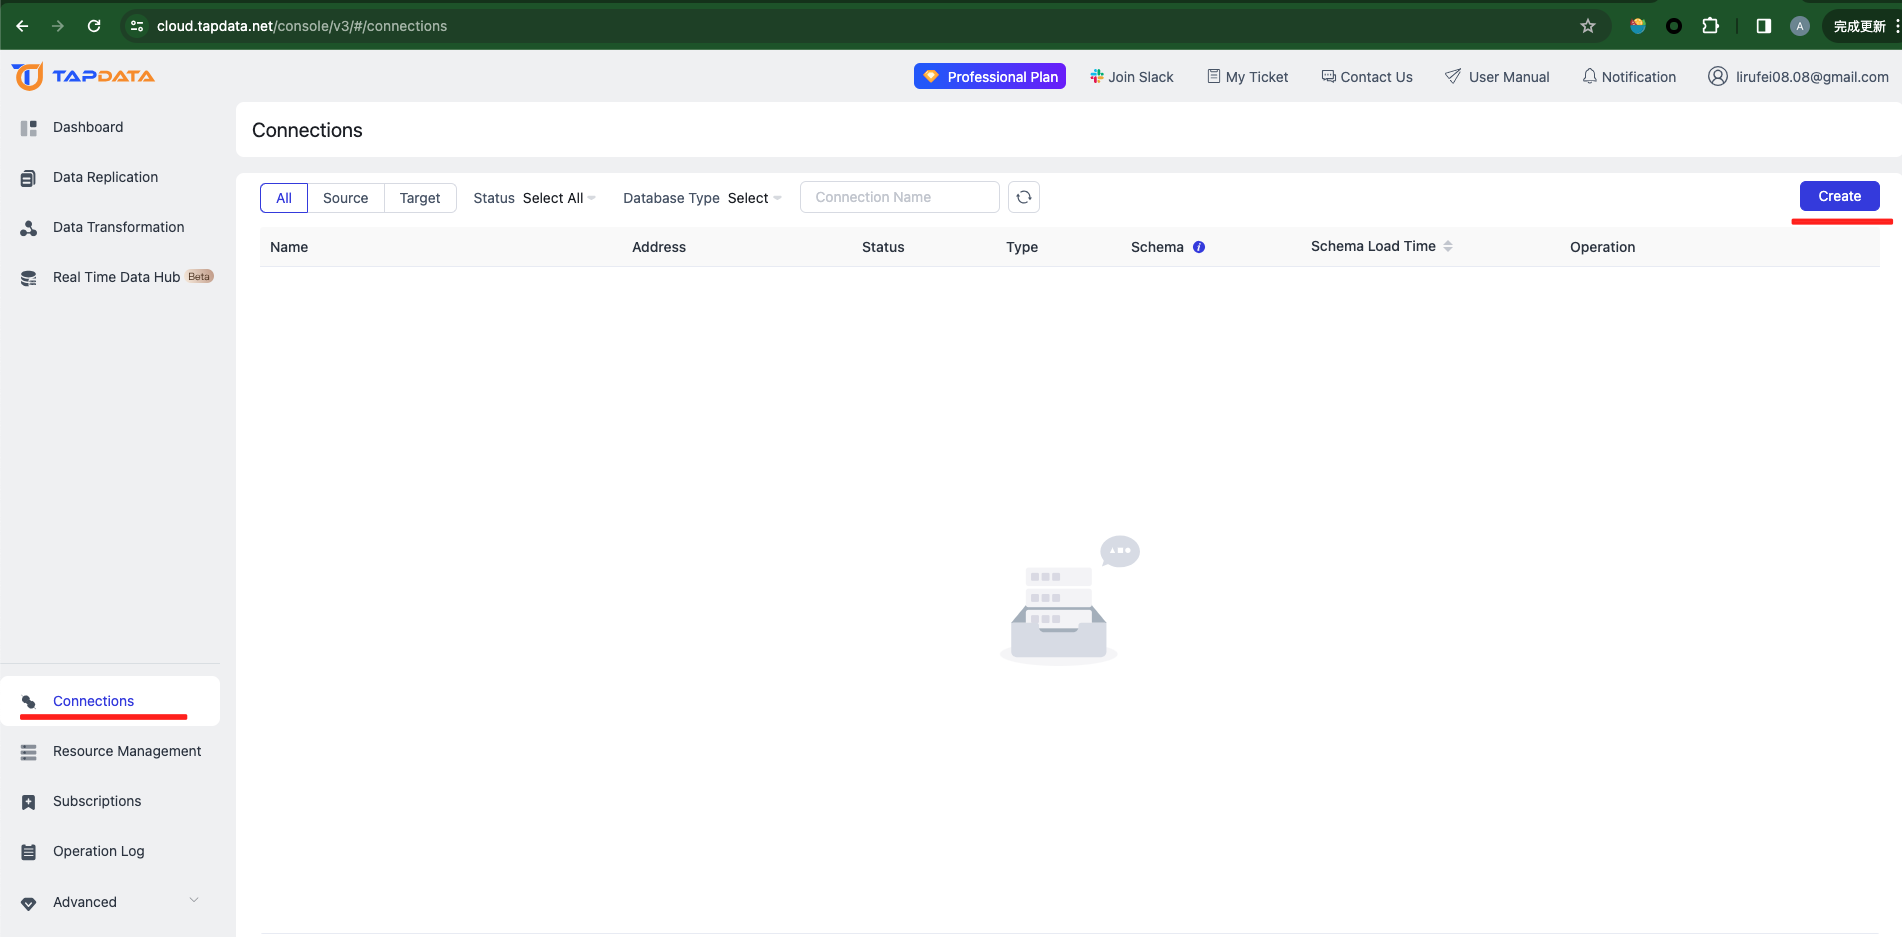Open Data Replication page
The image size is (1902, 937).
click(x=105, y=177)
